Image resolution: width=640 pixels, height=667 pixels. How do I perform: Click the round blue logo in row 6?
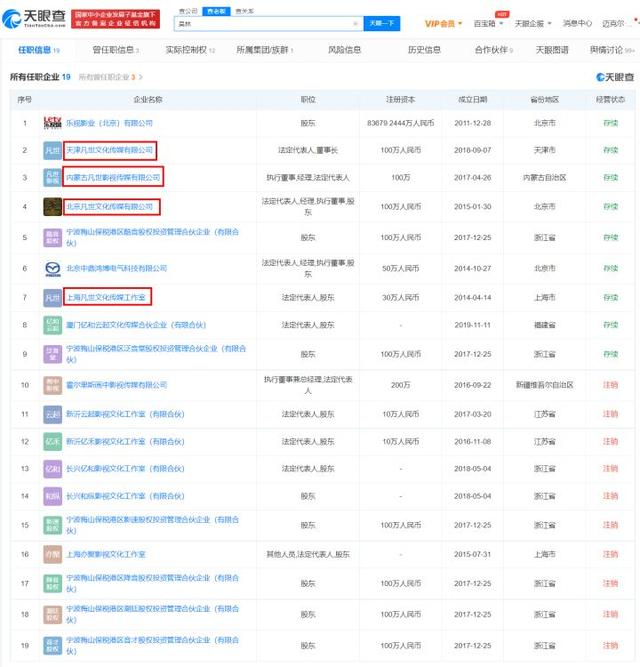click(x=52, y=268)
